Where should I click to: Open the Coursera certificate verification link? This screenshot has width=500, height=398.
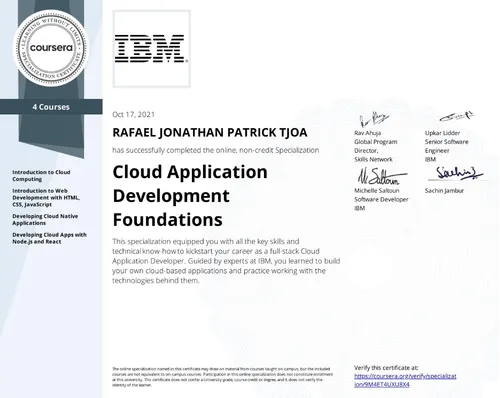click(405, 380)
